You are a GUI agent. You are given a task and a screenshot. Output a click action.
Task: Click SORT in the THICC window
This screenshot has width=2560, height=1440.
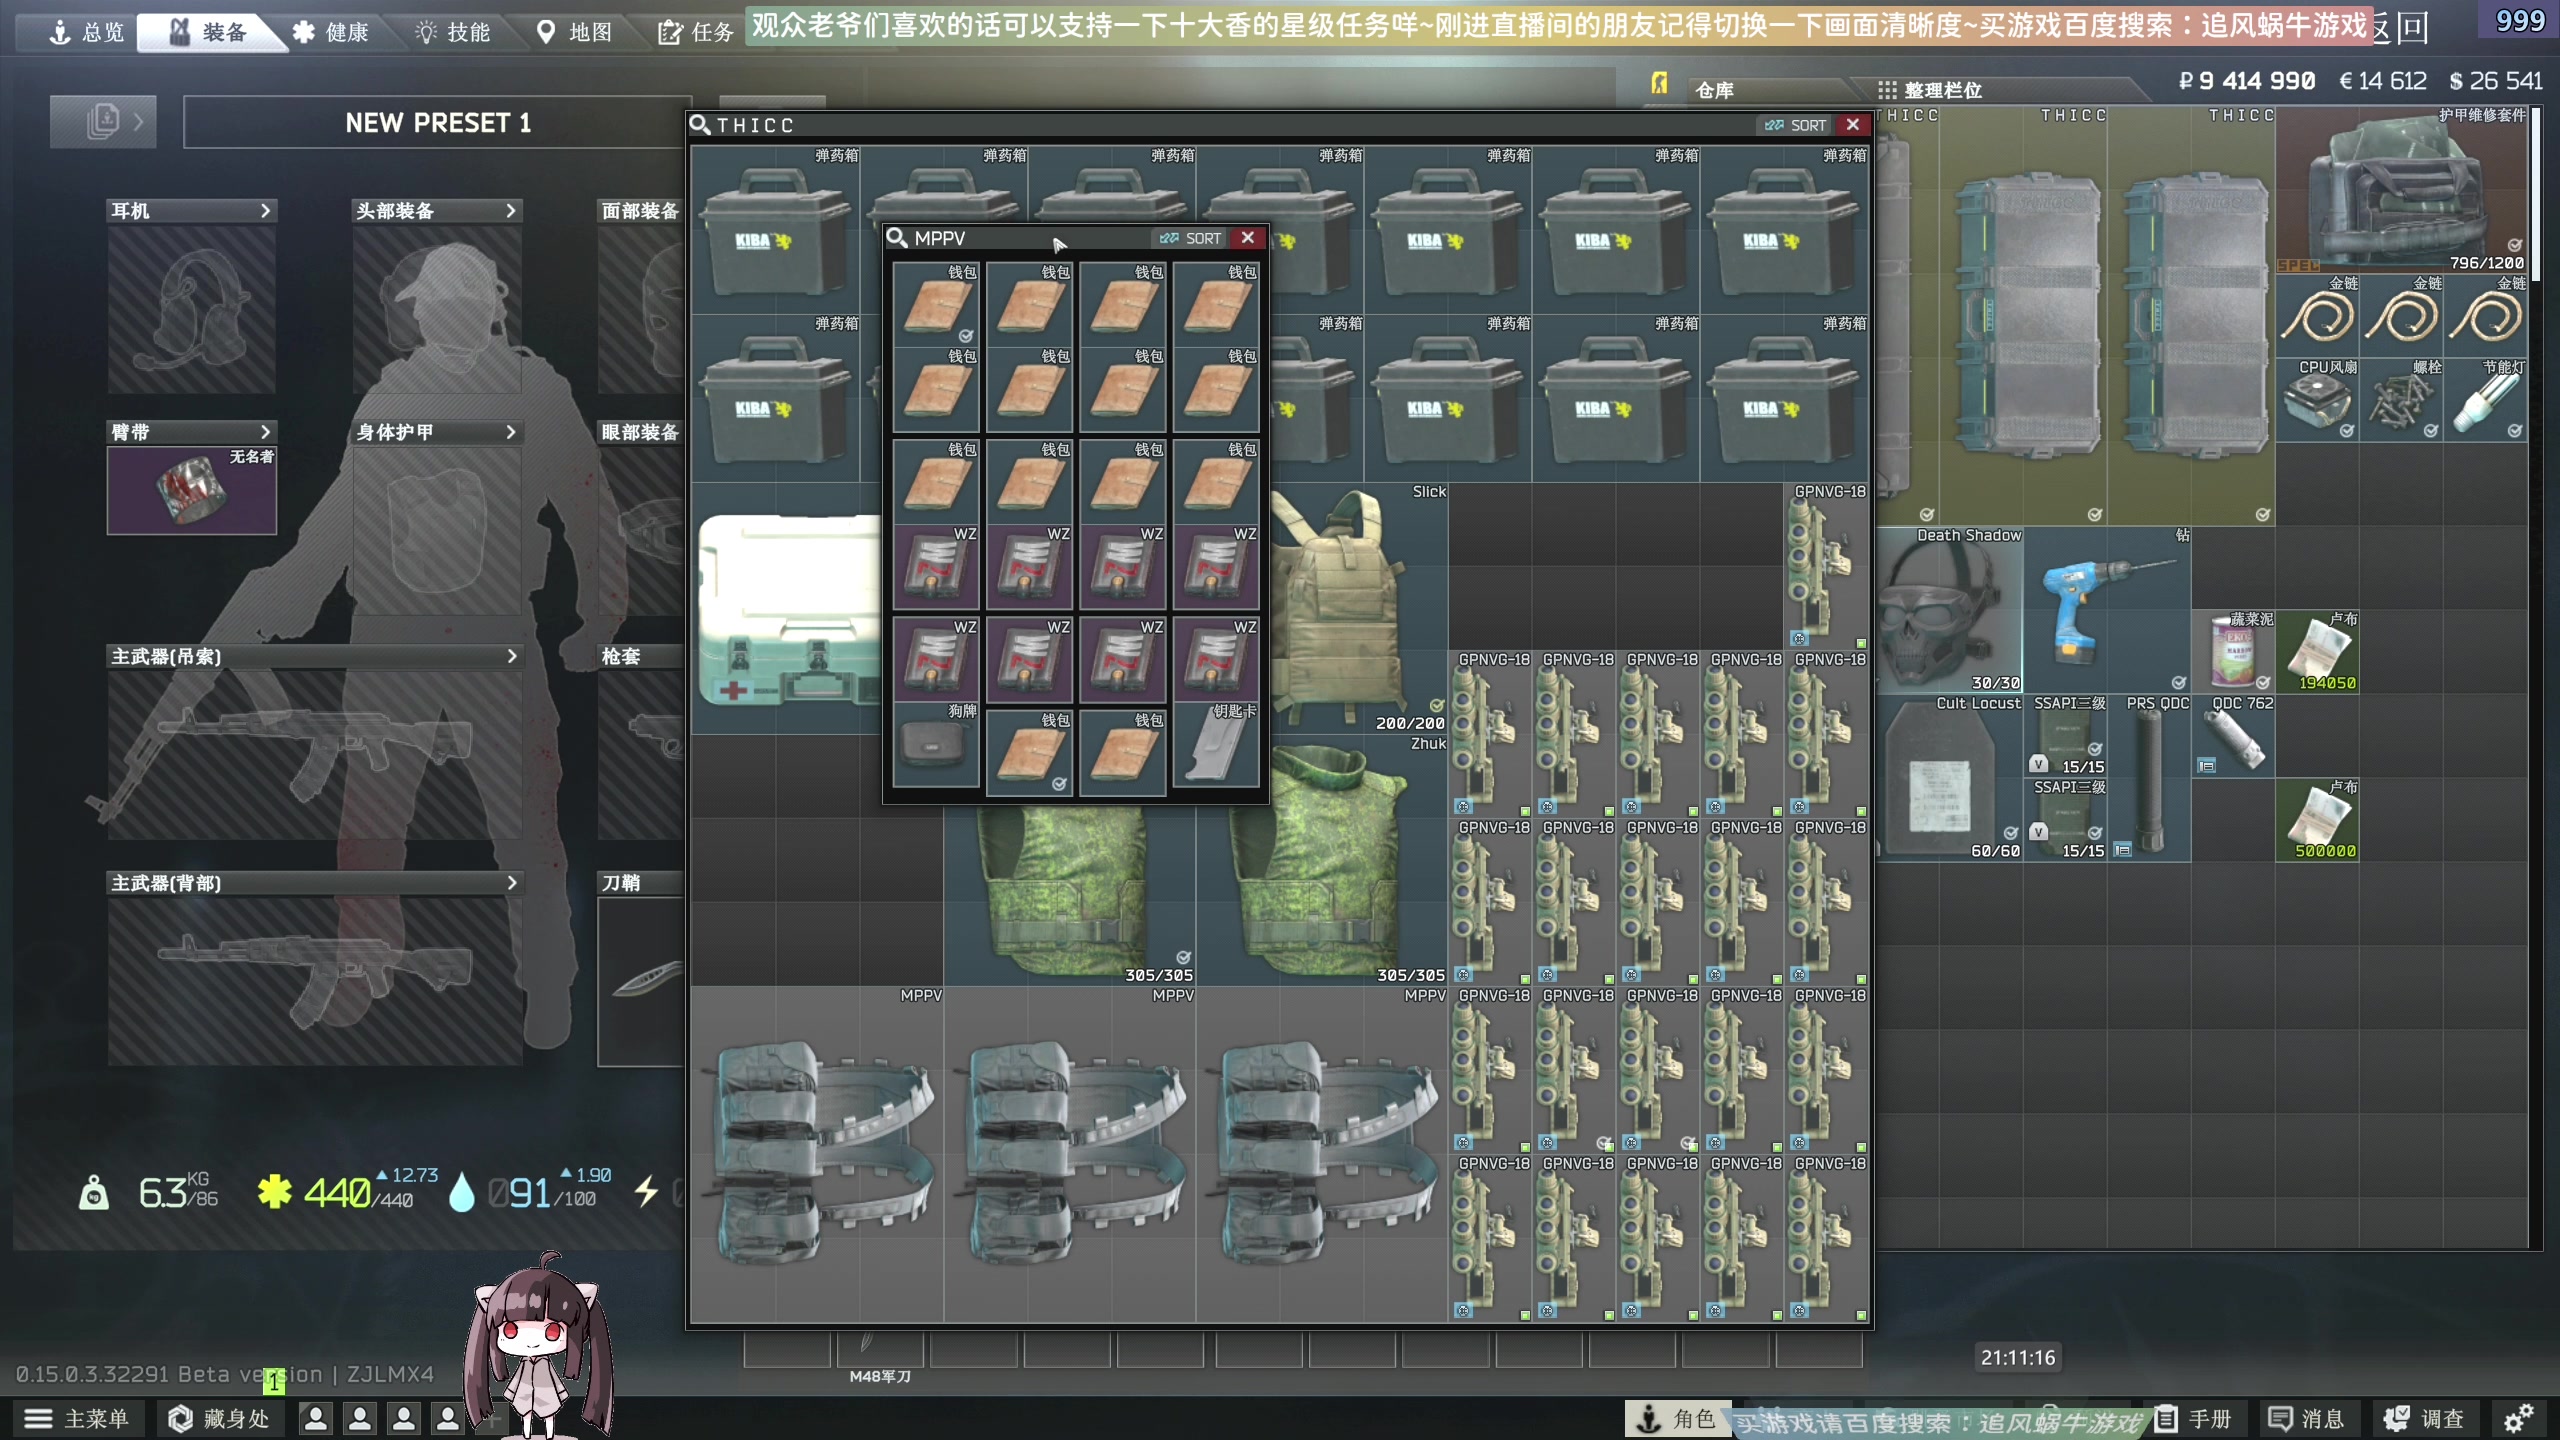click(1796, 125)
